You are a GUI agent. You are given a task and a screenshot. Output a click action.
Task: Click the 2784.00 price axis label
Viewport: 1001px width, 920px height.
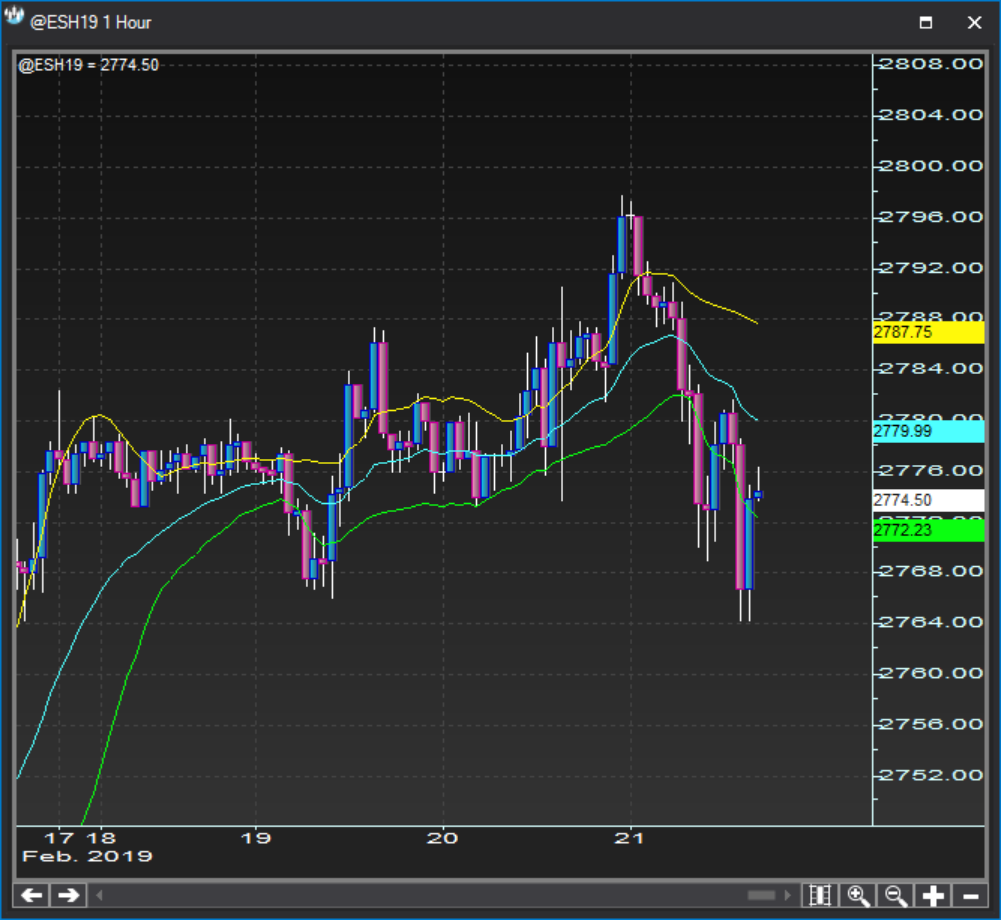point(931,368)
